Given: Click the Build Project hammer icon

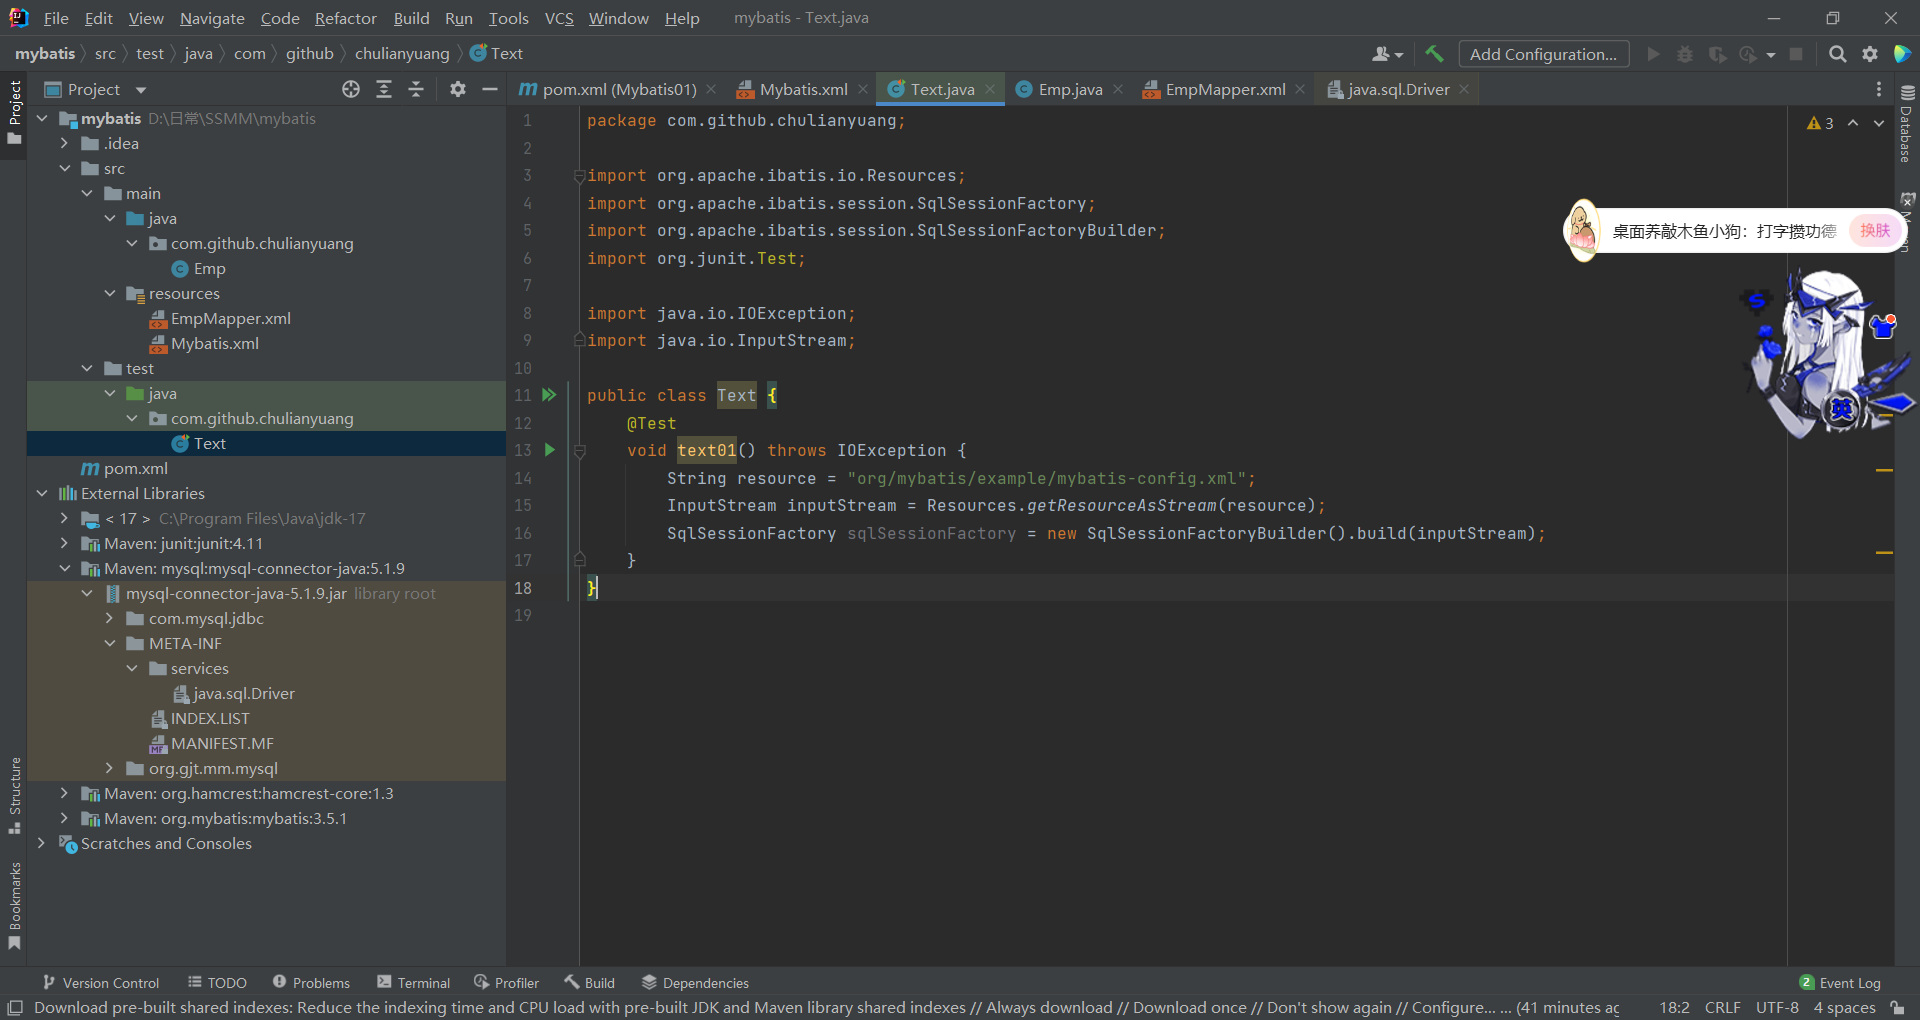Looking at the screenshot, I should (x=1434, y=54).
